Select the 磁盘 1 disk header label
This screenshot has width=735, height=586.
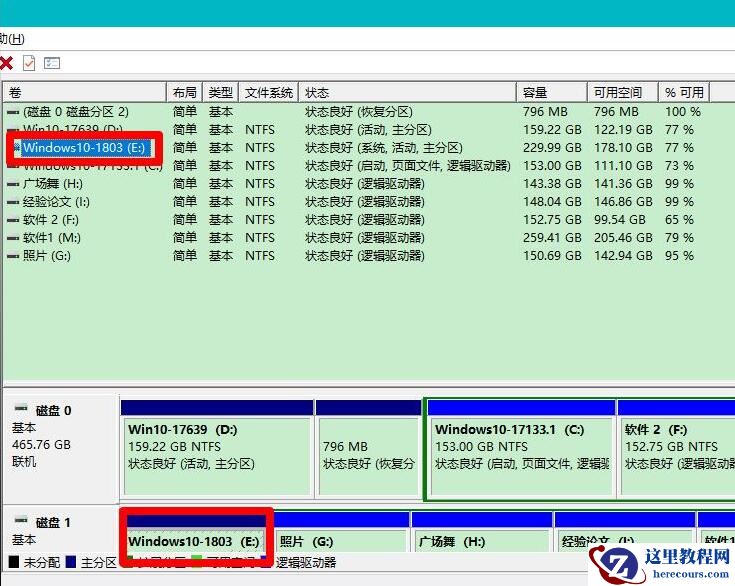click(53, 523)
